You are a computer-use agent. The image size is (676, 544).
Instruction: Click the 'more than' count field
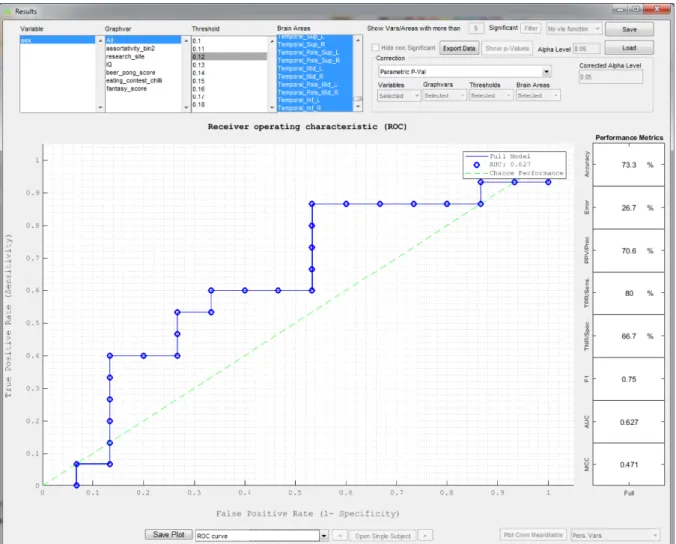pyautogui.click(x=476, y=28)
